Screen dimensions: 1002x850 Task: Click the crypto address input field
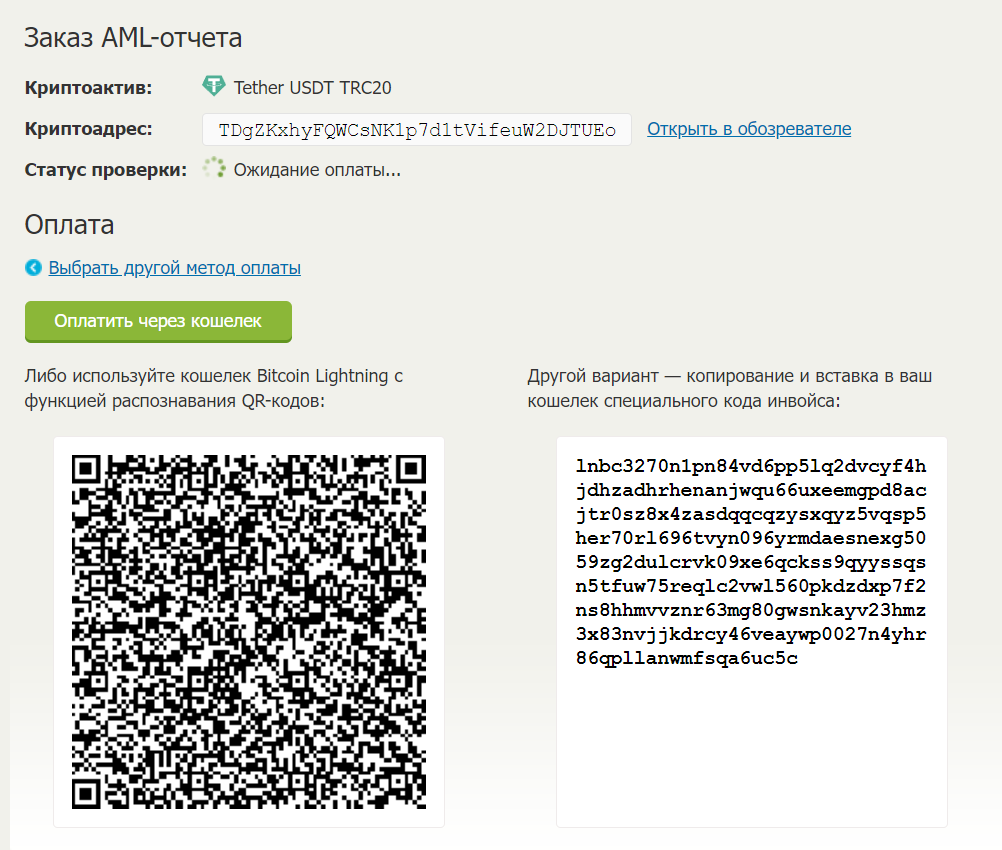click(x=417, y=130)
